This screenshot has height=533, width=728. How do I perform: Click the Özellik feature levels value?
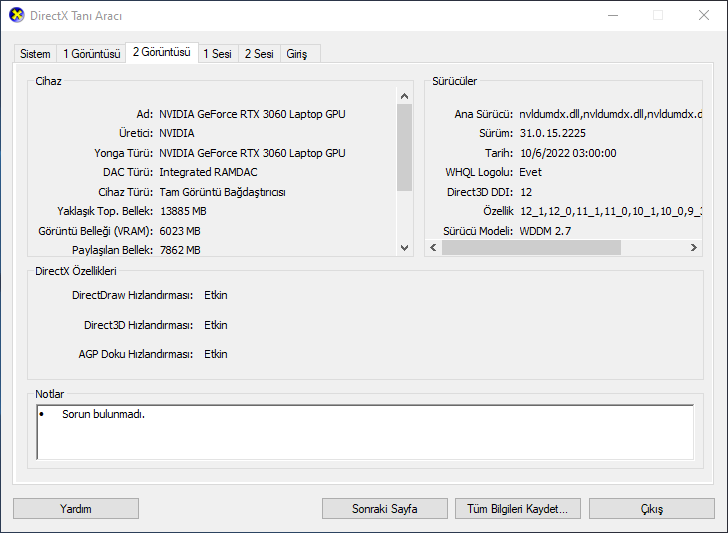coord(610,211)
